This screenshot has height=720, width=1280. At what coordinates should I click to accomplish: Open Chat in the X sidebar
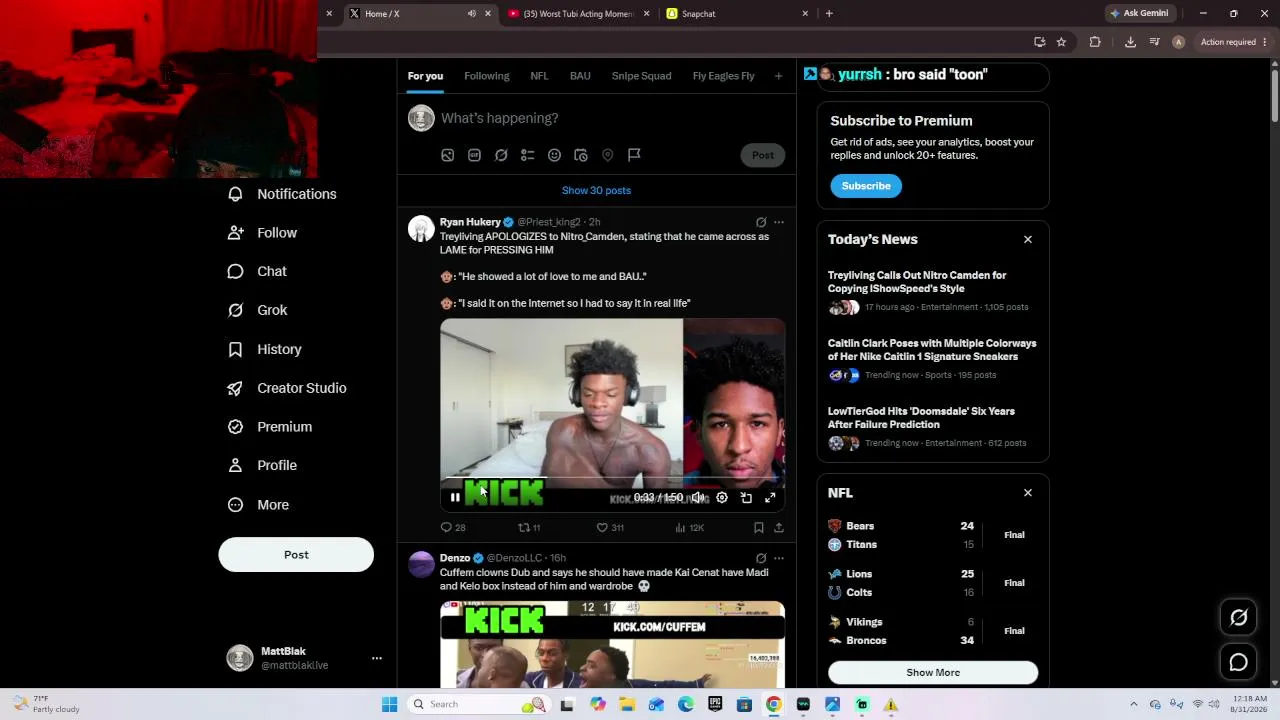point(258,271)
